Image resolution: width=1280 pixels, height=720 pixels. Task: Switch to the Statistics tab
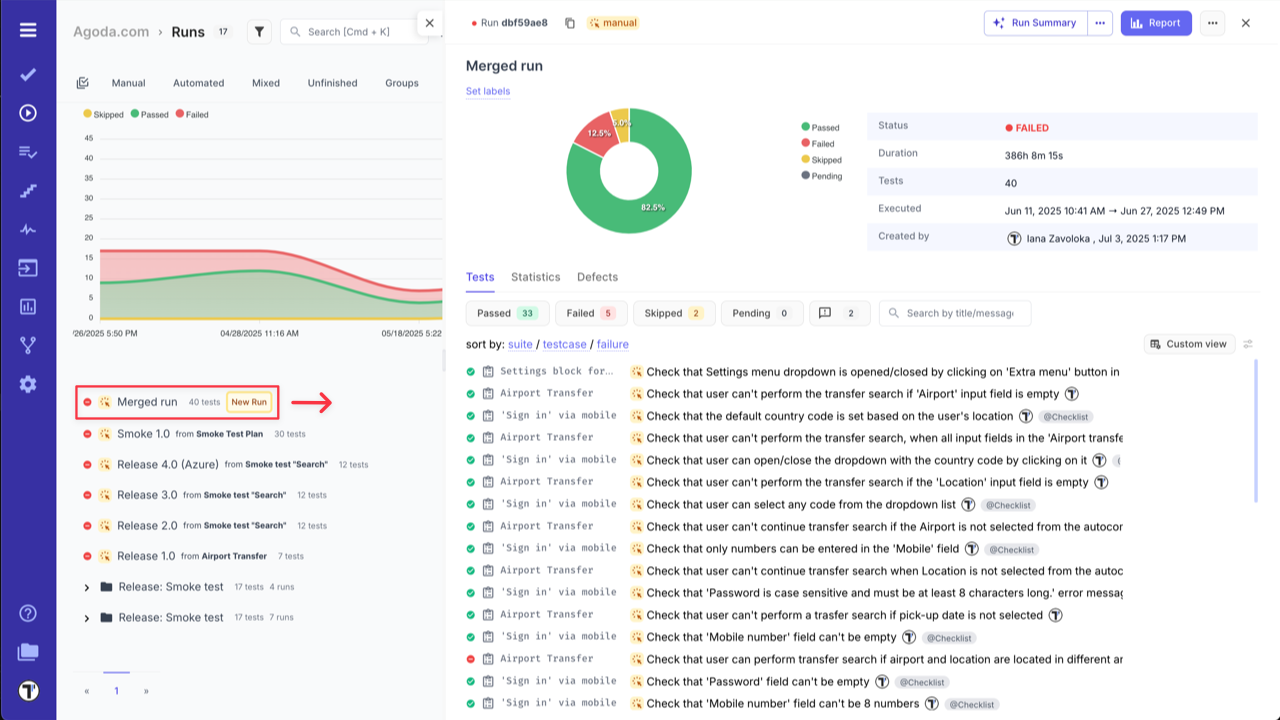(x=536, y=277)
